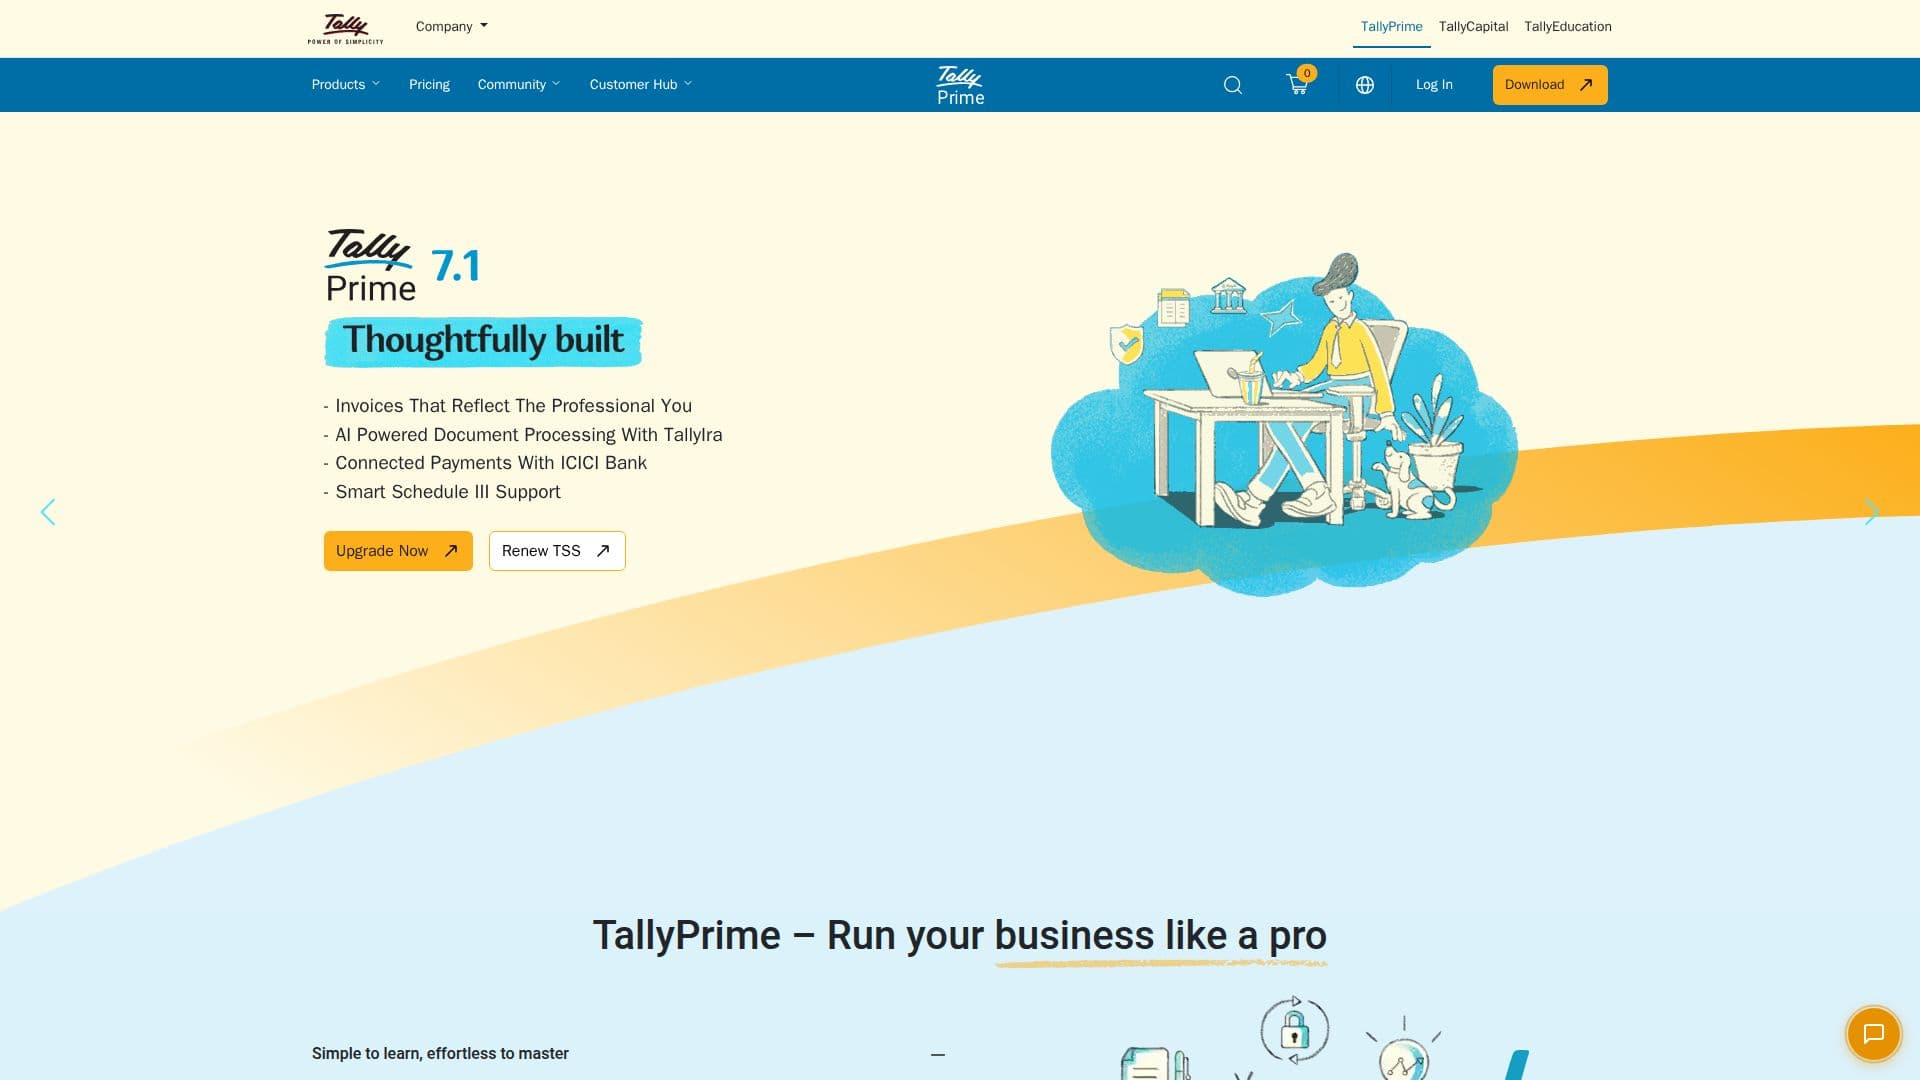Switch to the TallyPrime tab

[x=1391, y=27]
